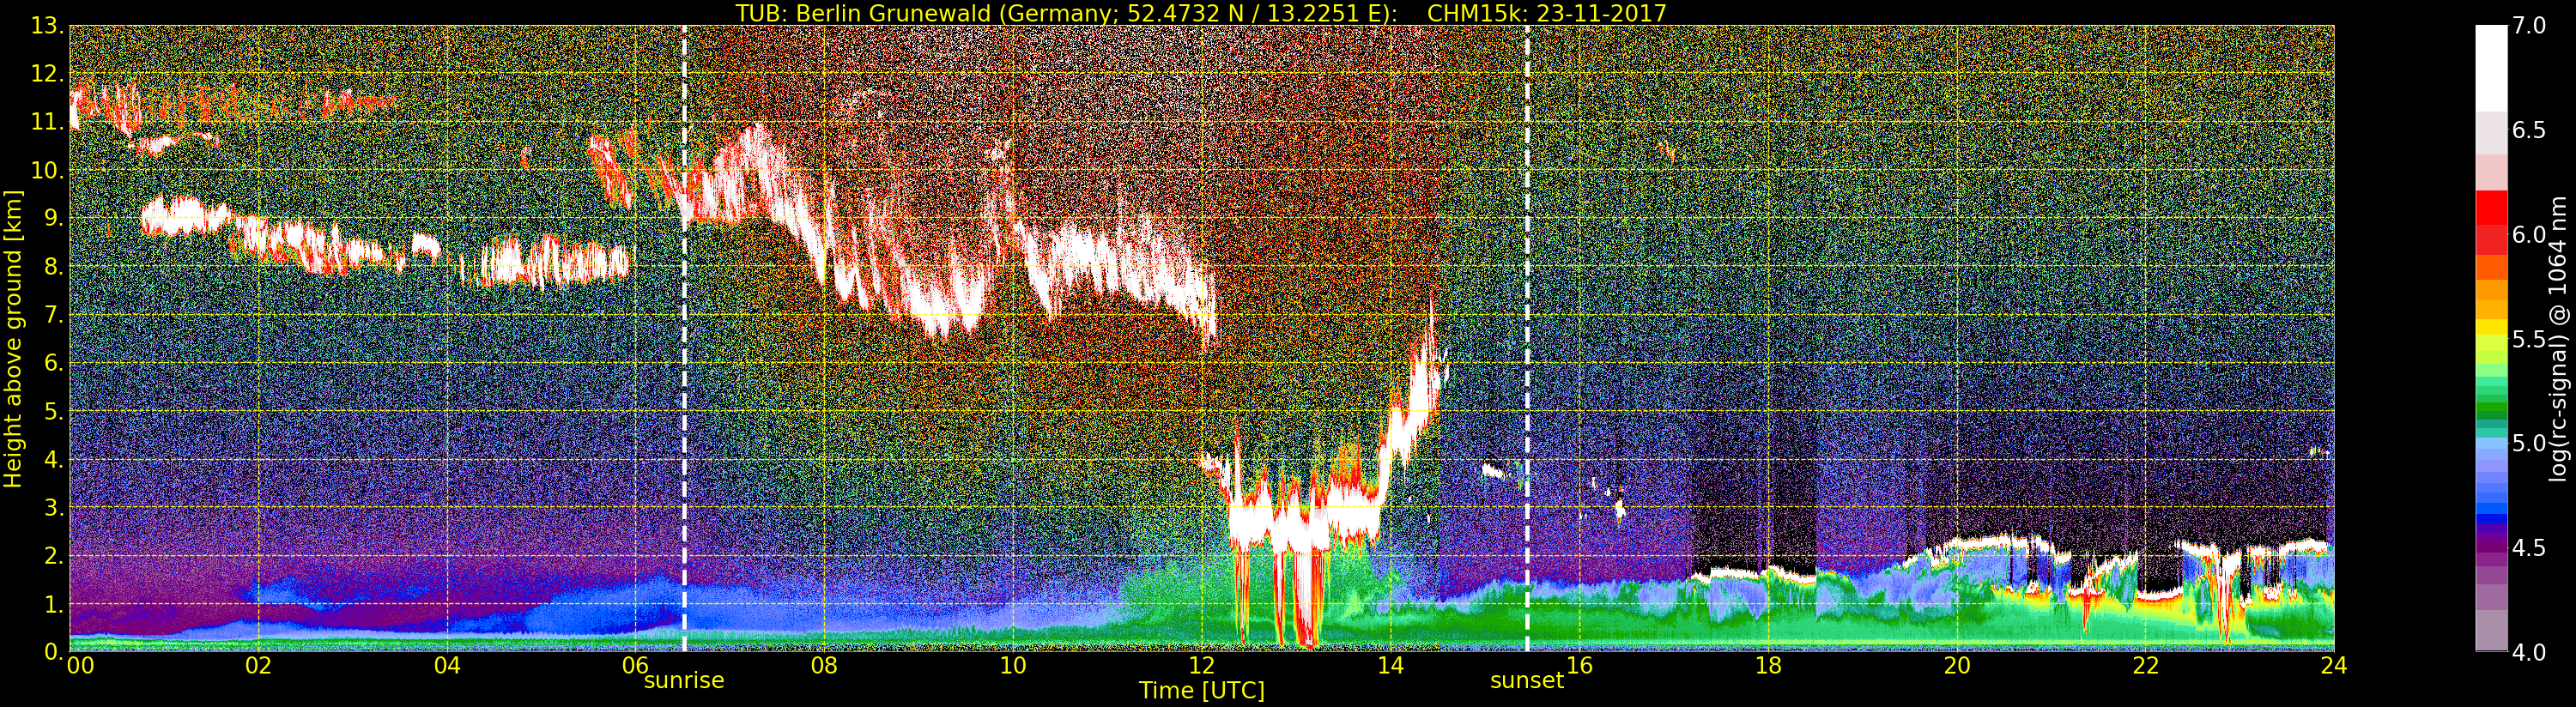The height and width of the screenshot is (707, 2576).
Task: Select the time-axis tick label '14'
Action: (x=1390, y=665)
